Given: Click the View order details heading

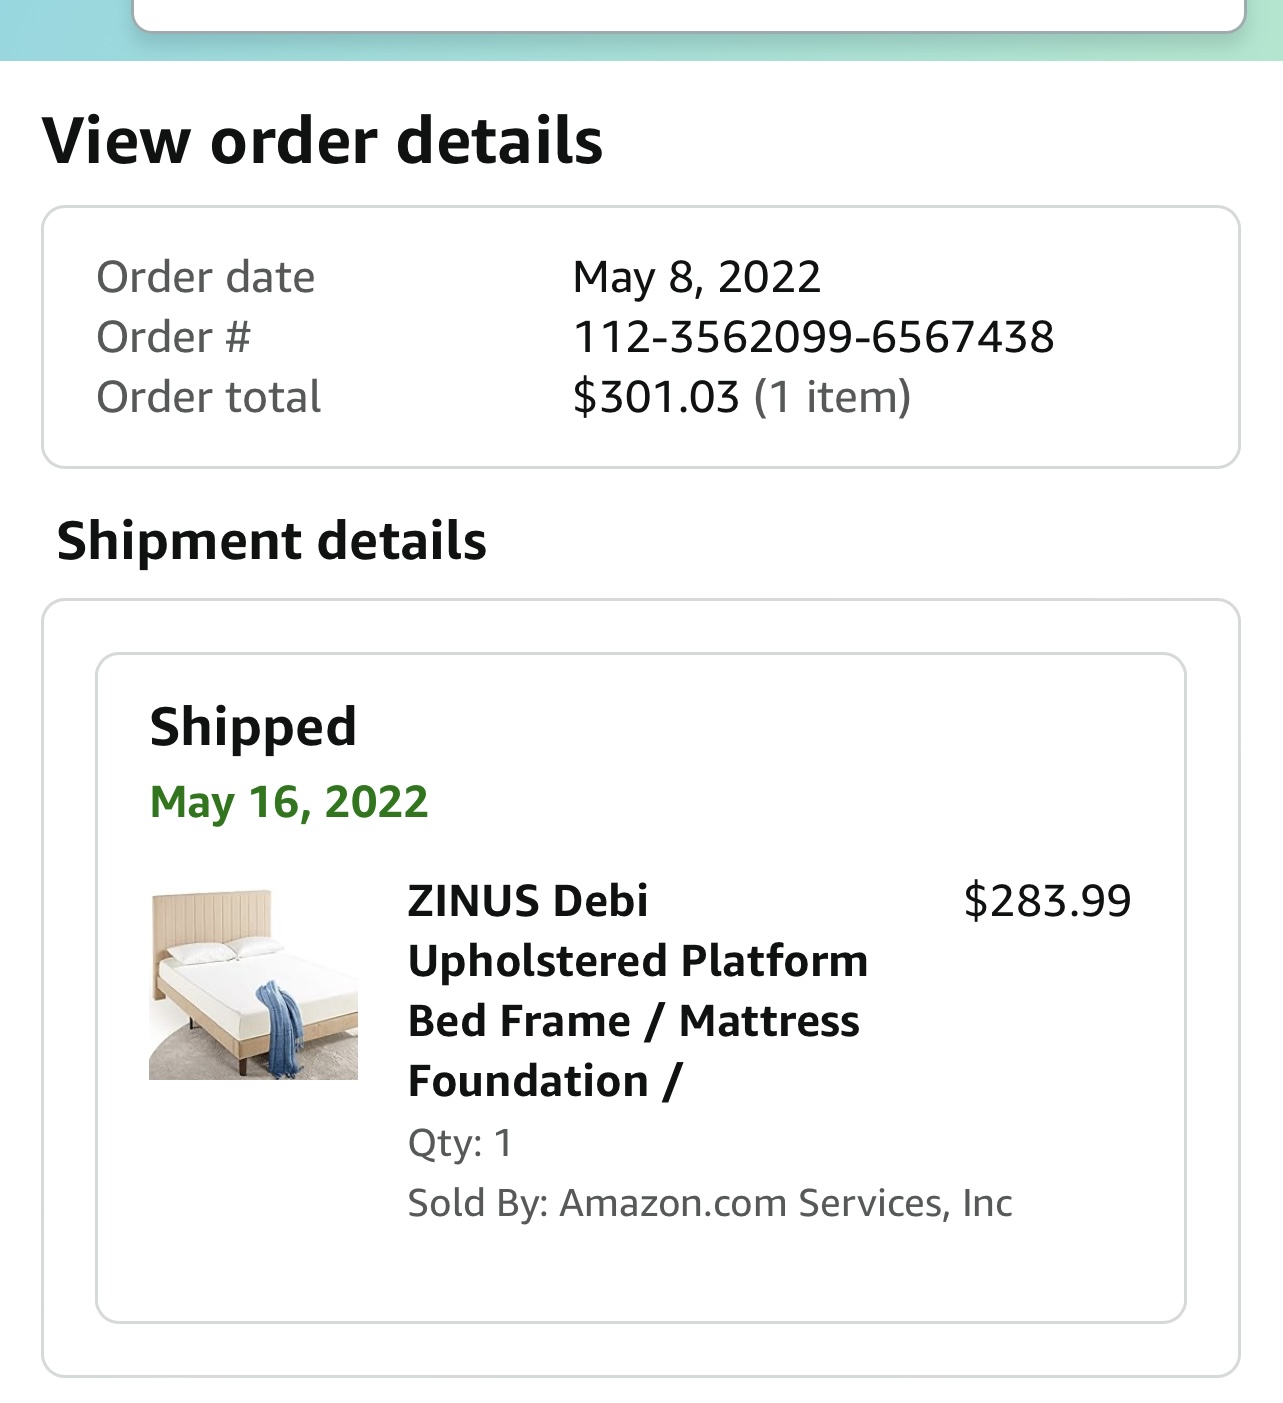Looking at the screenshot, I should pyautogui.click(x=322, y=140).
